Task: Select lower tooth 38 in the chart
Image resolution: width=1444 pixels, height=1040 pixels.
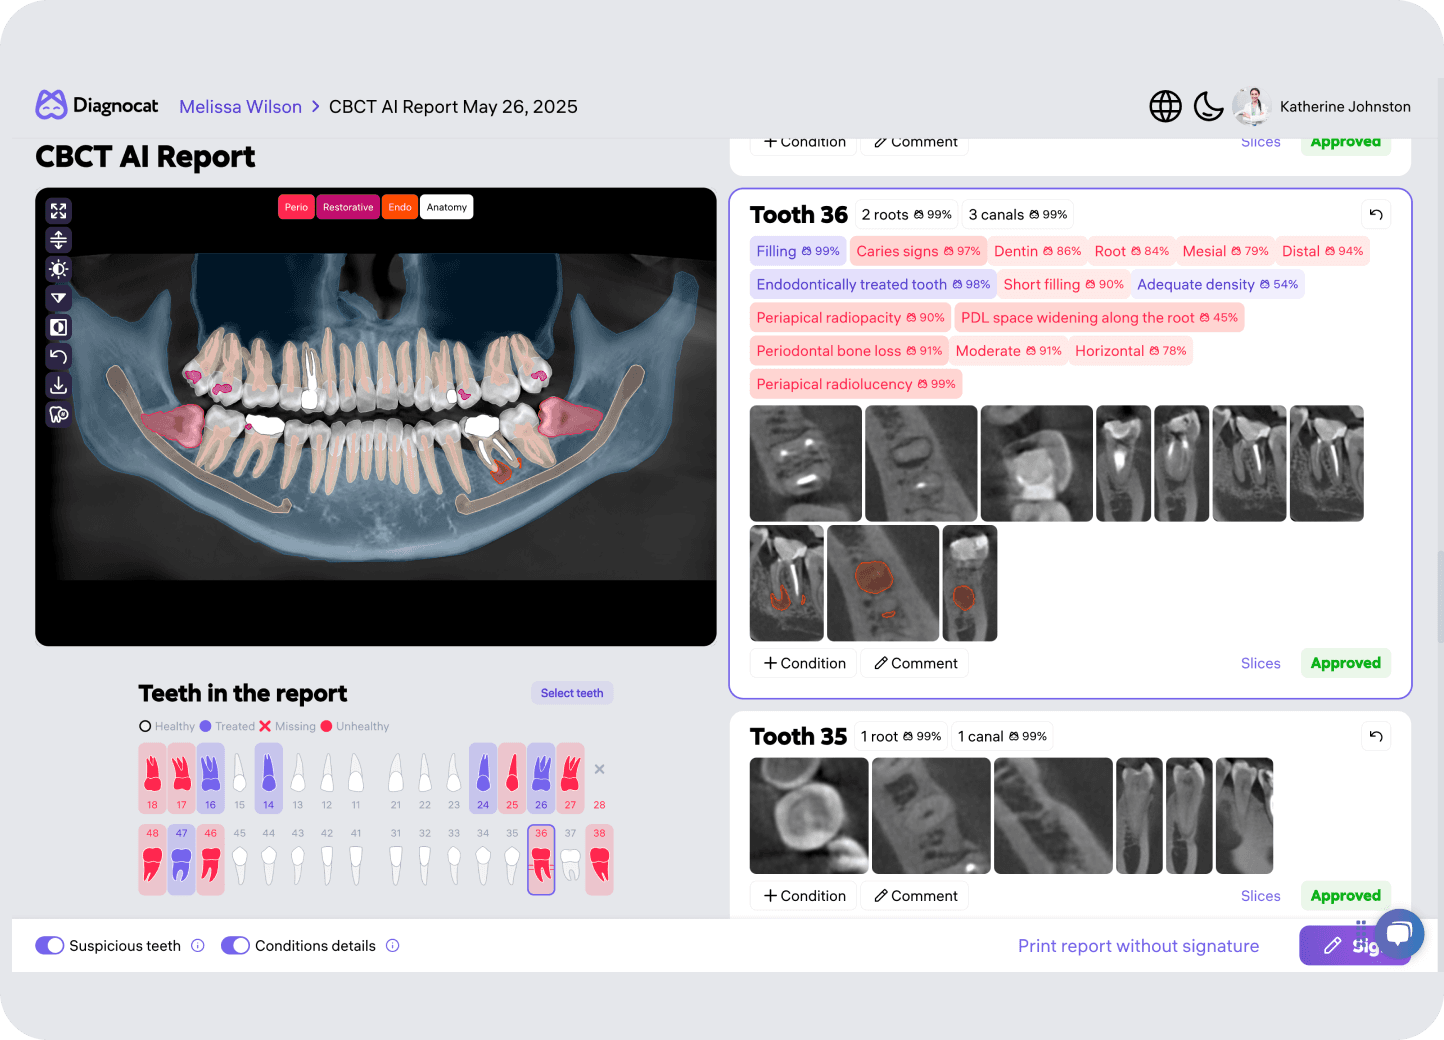Action: [x=599, y=859]
